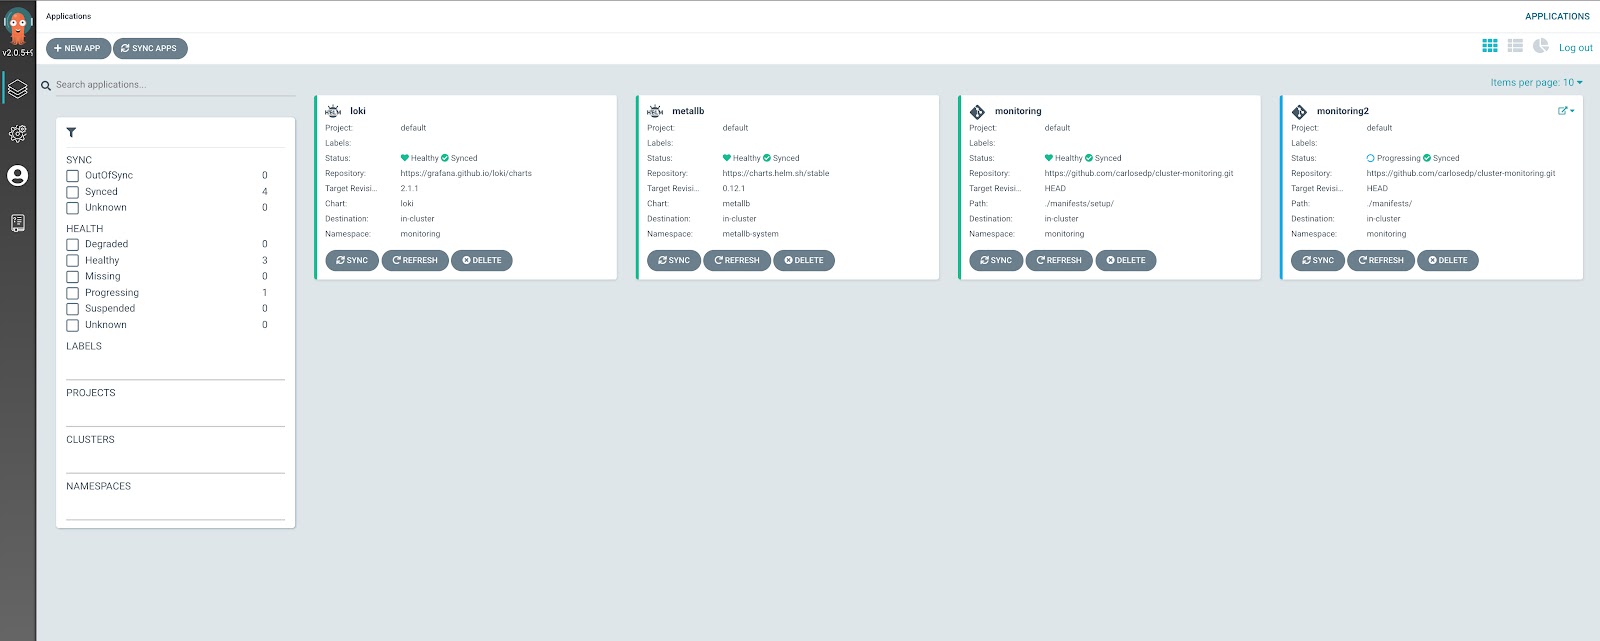Refresh the monitoring2 application
Screen dimensions: 1600x641
tap(1381, 260)
